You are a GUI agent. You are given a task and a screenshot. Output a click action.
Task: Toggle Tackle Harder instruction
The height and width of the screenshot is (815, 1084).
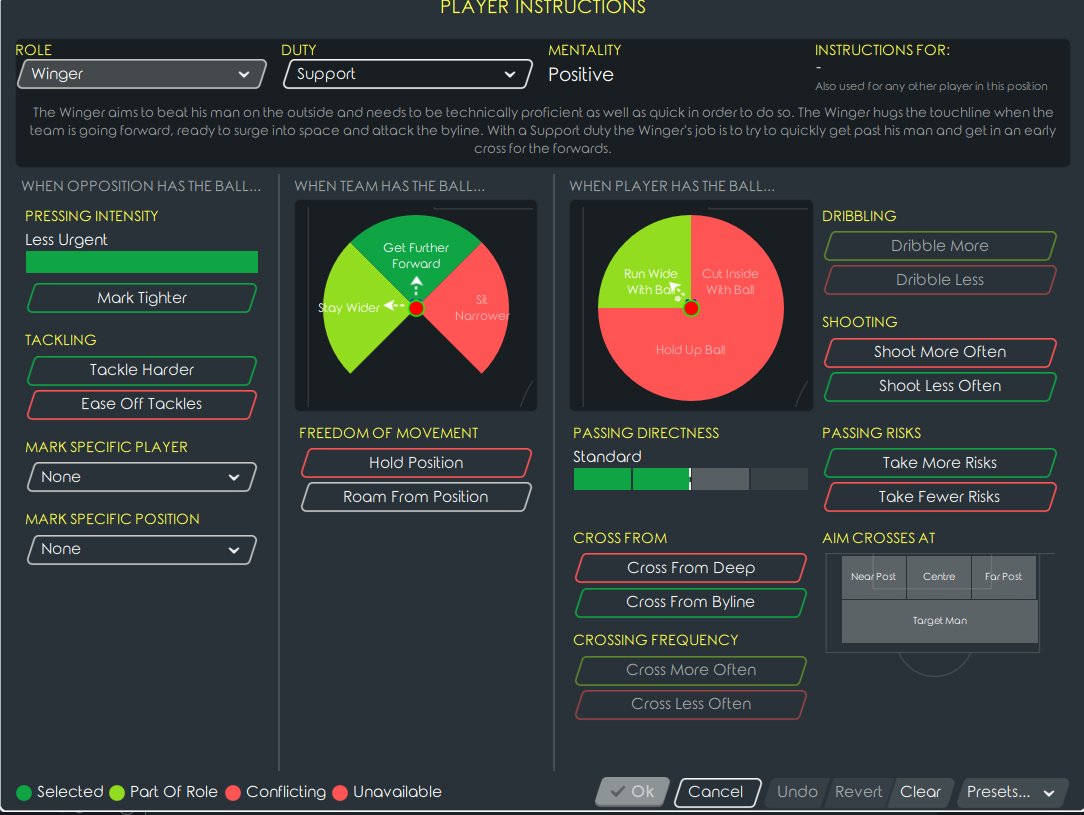click(142, 370)
